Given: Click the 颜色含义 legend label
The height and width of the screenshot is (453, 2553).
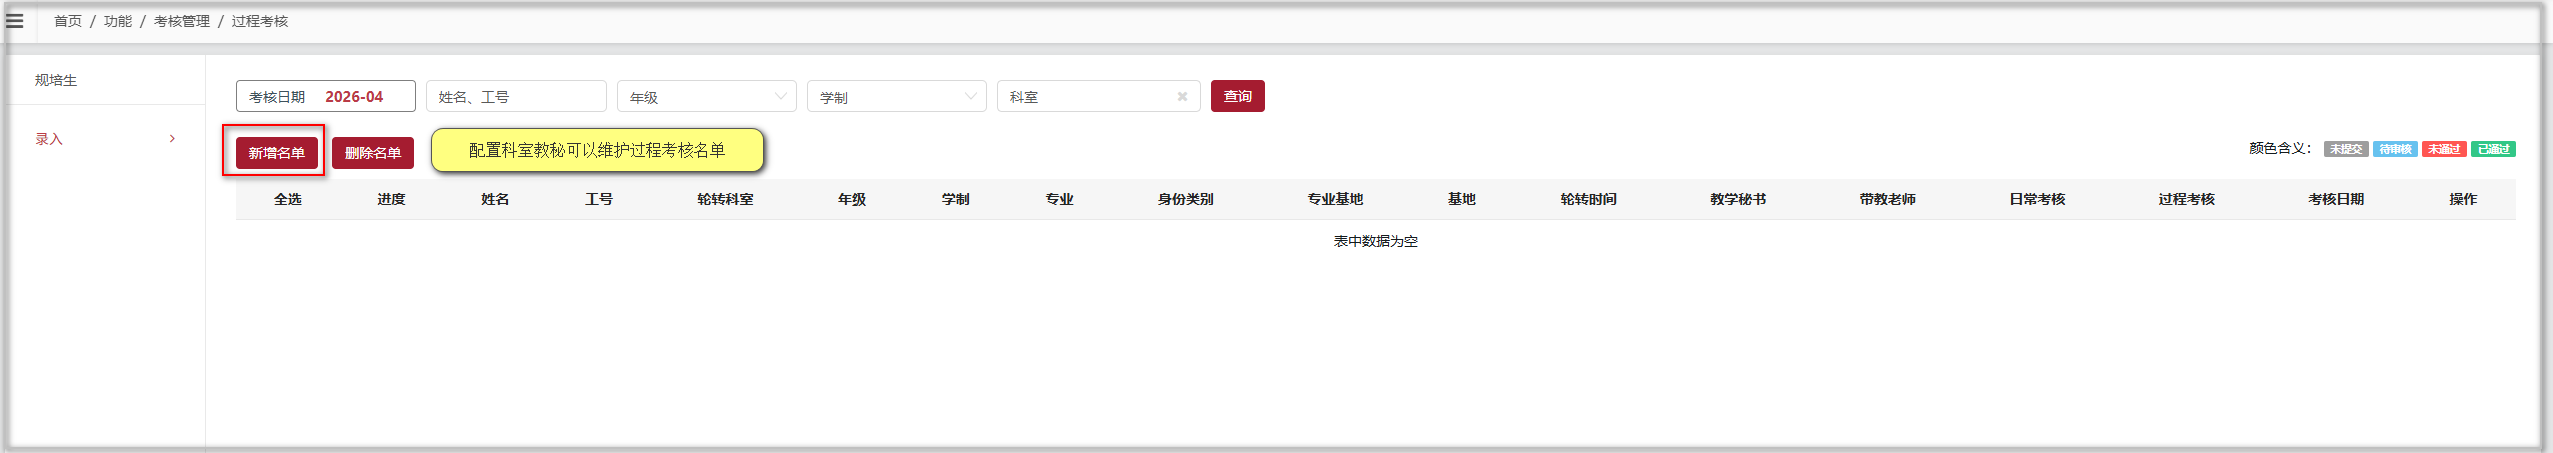Looking at the screenshot, I should pos(2280,148).
